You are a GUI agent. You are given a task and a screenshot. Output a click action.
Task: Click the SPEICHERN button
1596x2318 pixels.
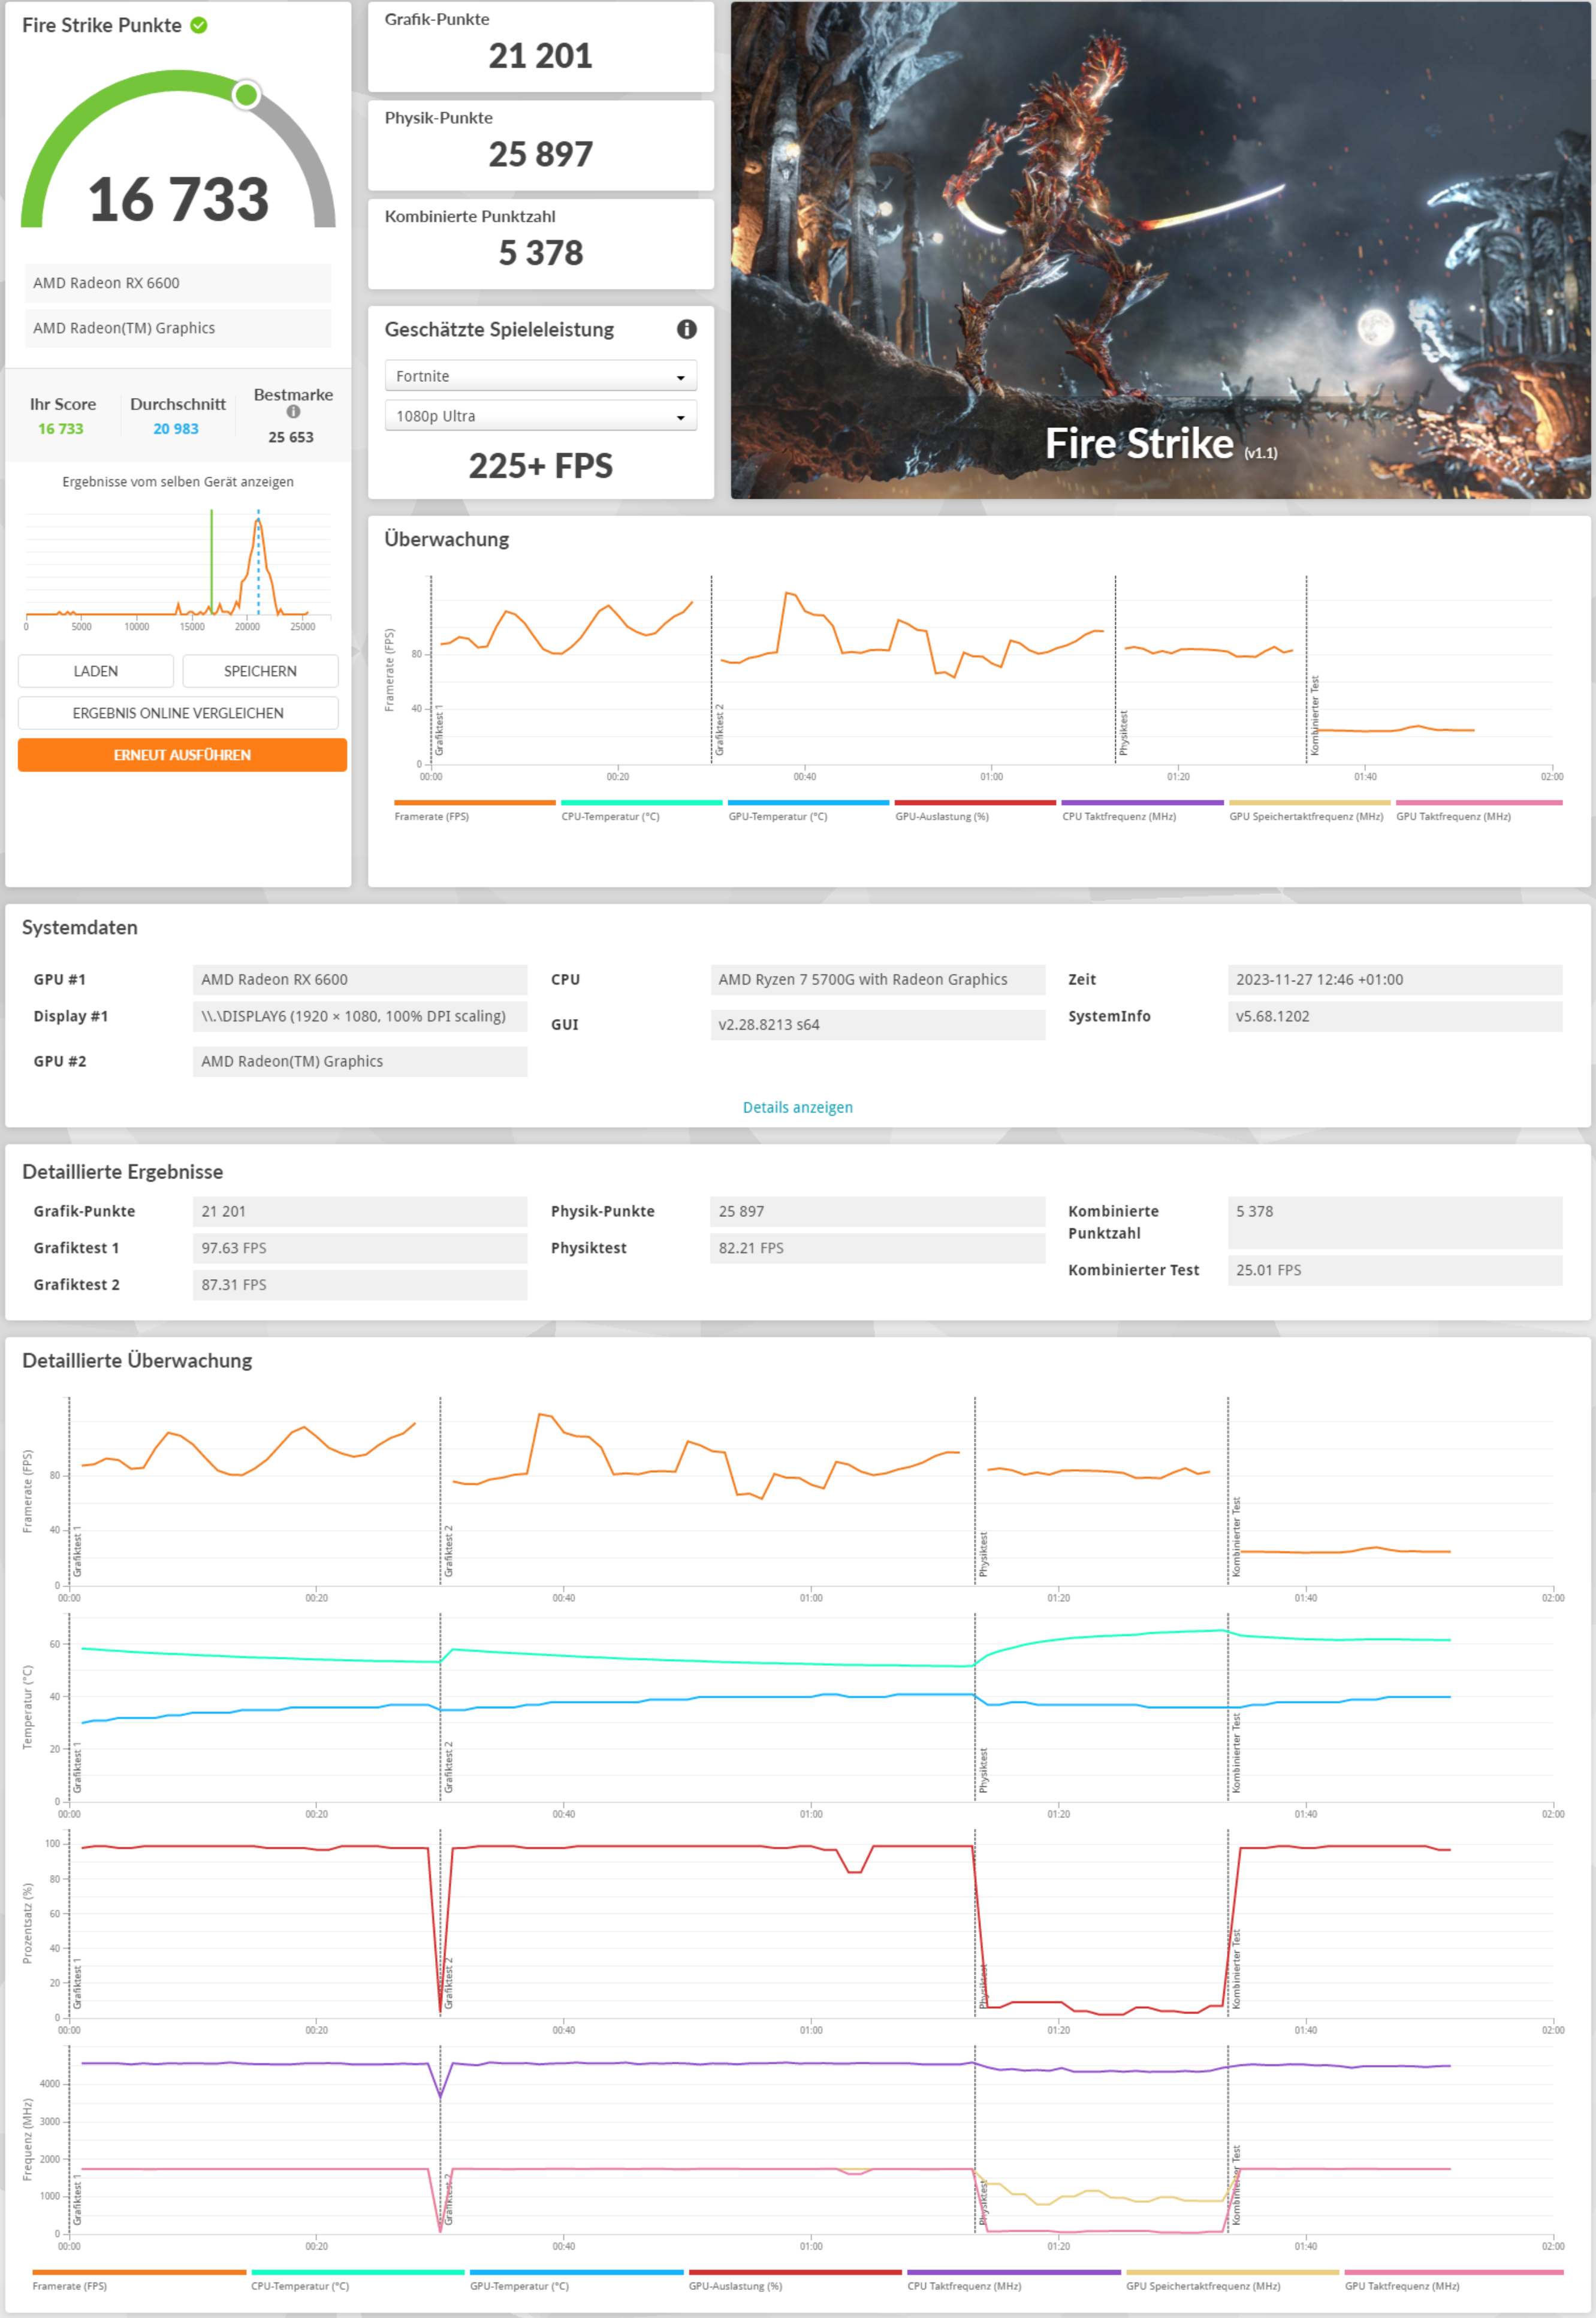coord(260,671)
